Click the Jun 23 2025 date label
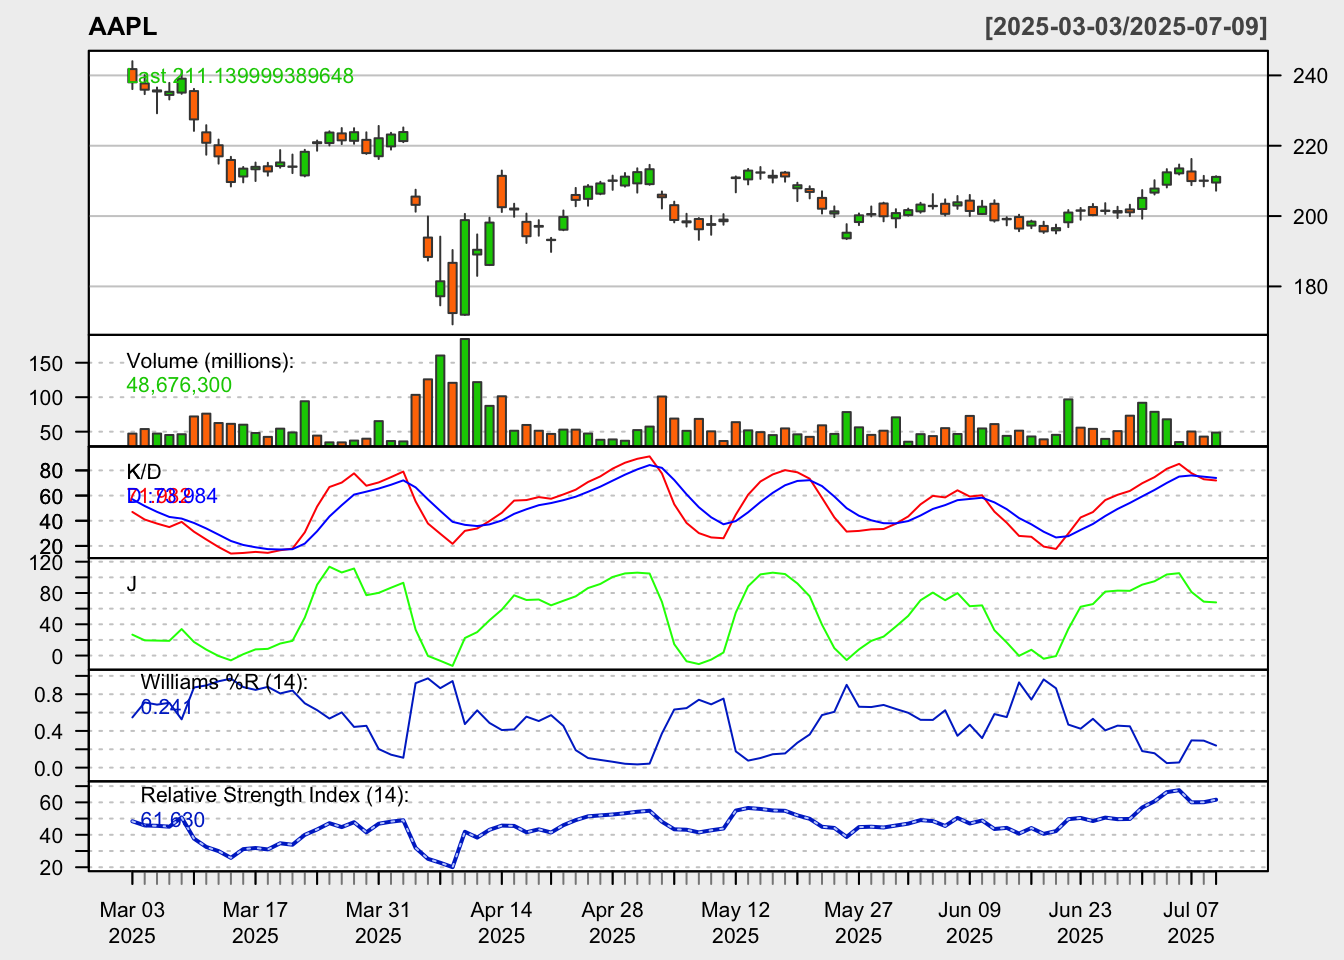This screenshot has height=960, width=1344. [x=1080, y=923]
